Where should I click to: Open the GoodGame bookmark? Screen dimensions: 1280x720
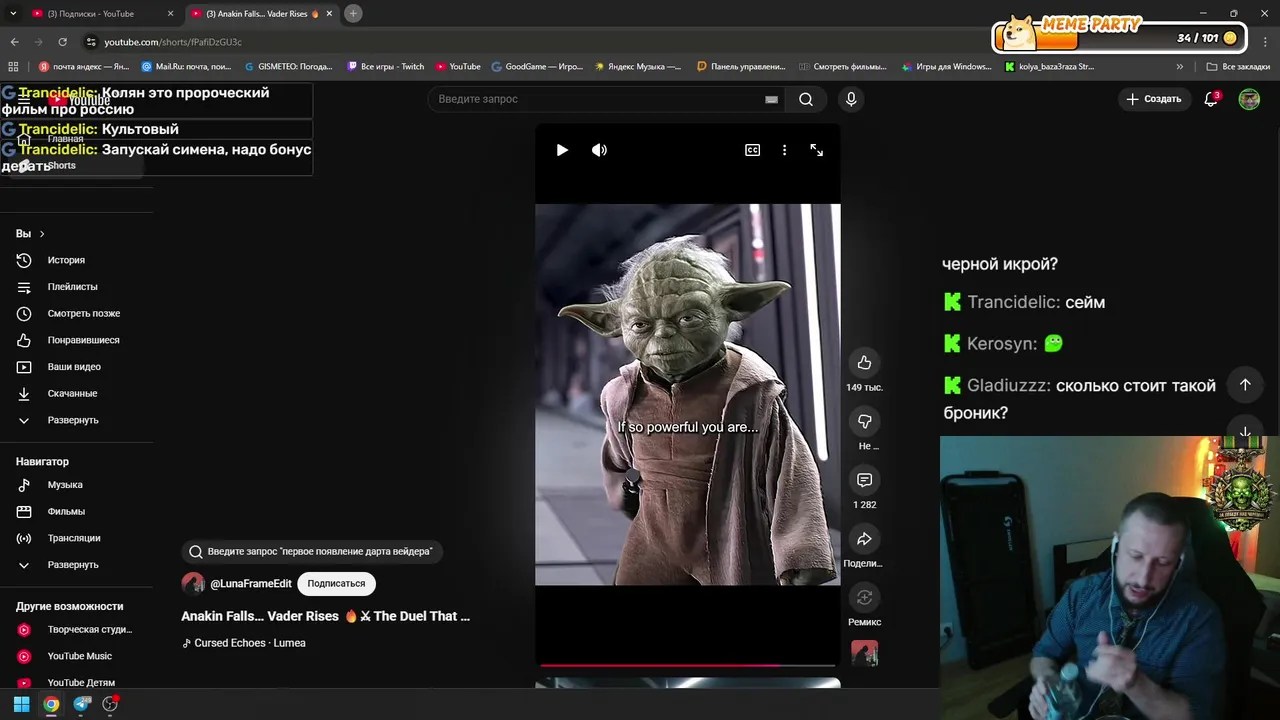[x=536, y=67]
